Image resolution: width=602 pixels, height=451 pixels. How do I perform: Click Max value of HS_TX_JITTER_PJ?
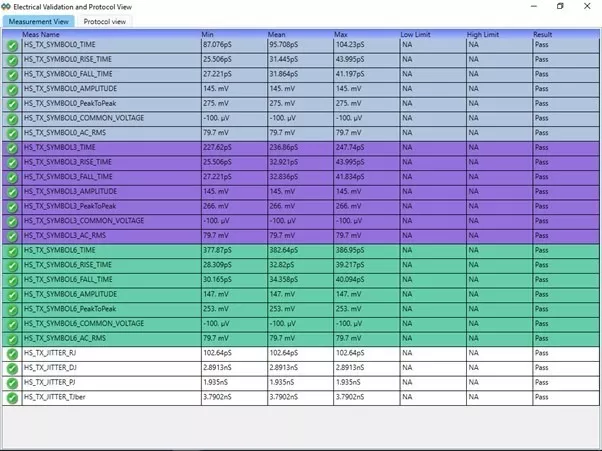point(350,383)
